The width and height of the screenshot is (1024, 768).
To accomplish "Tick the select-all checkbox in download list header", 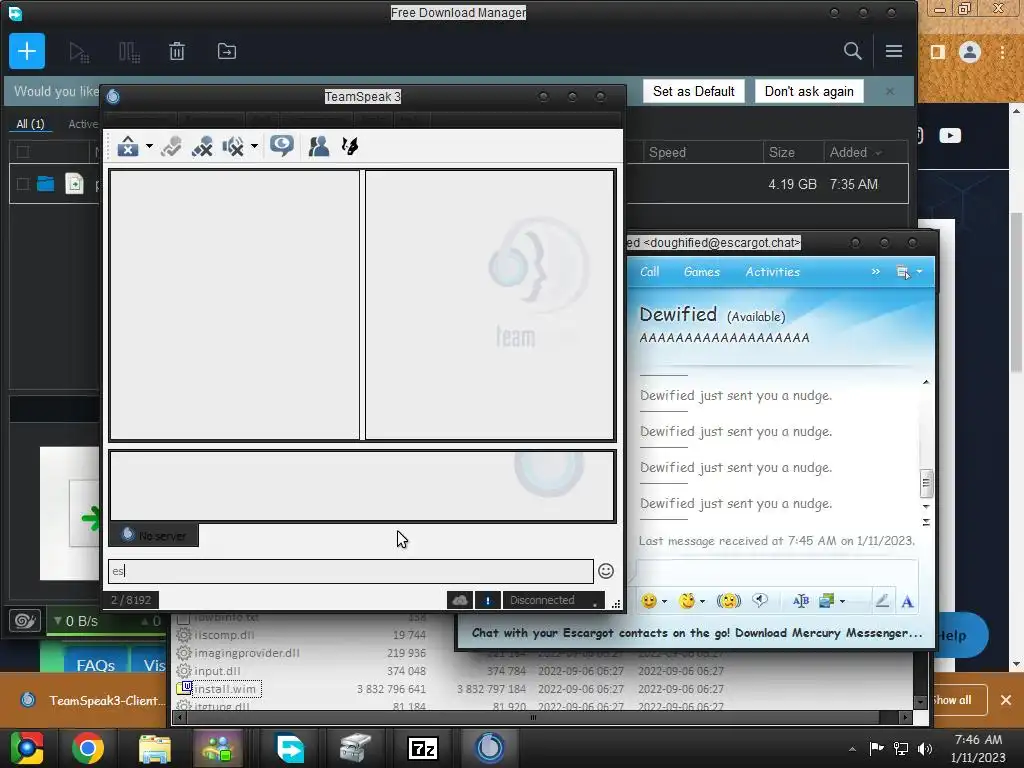I will 23,152.
